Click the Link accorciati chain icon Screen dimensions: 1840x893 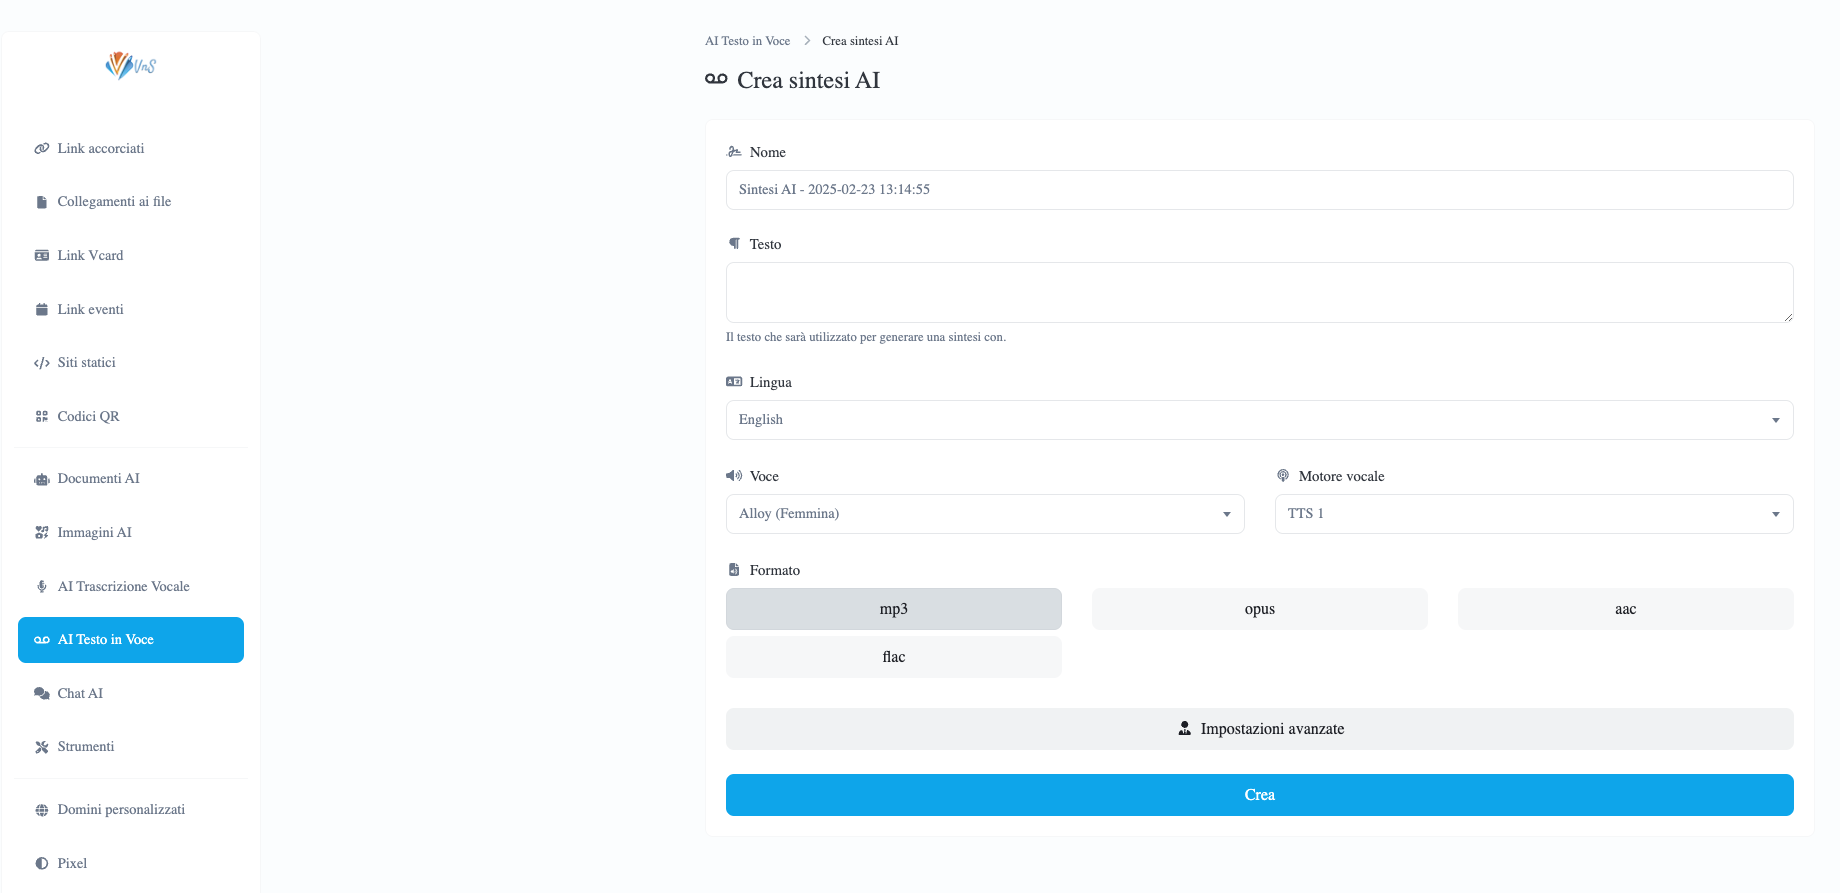42,149
